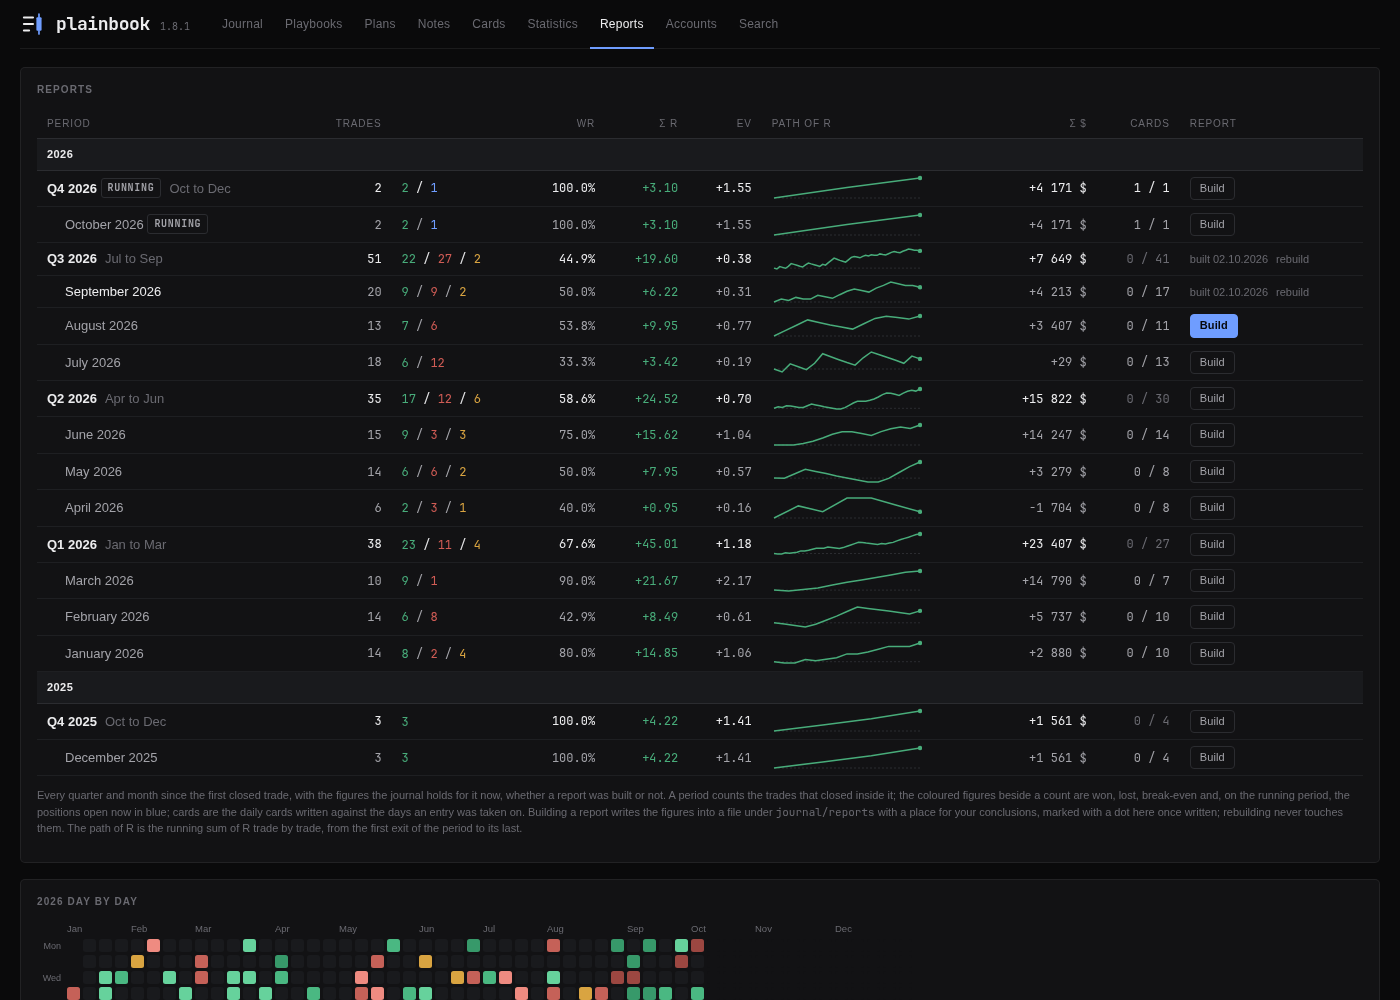This screenshot has height=1000, width=1400.
Task: Click the plainbook logo icon
Action: point(32,24)
